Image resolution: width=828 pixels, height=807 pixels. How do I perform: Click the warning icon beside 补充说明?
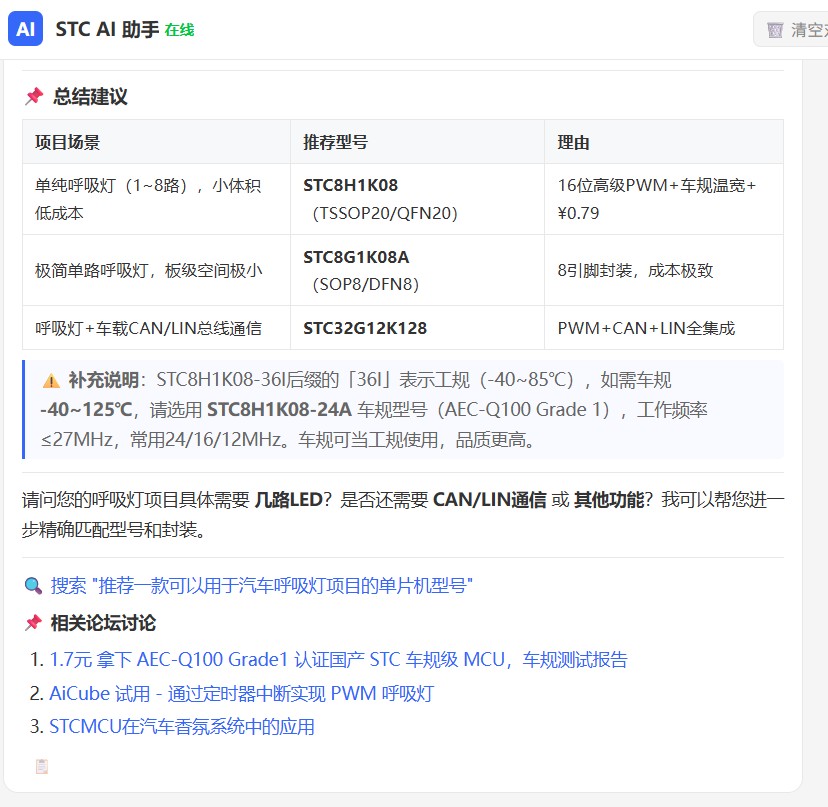(51, 380)
